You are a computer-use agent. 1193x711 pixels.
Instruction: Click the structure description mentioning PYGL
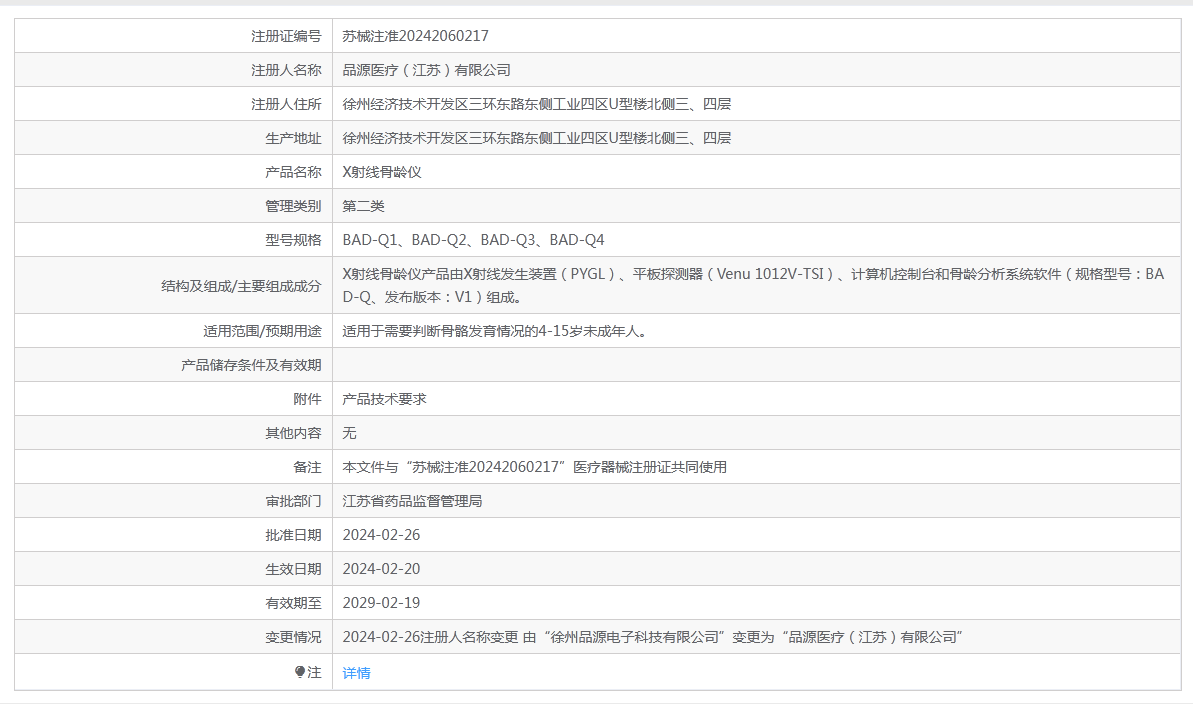coord(753,285)
